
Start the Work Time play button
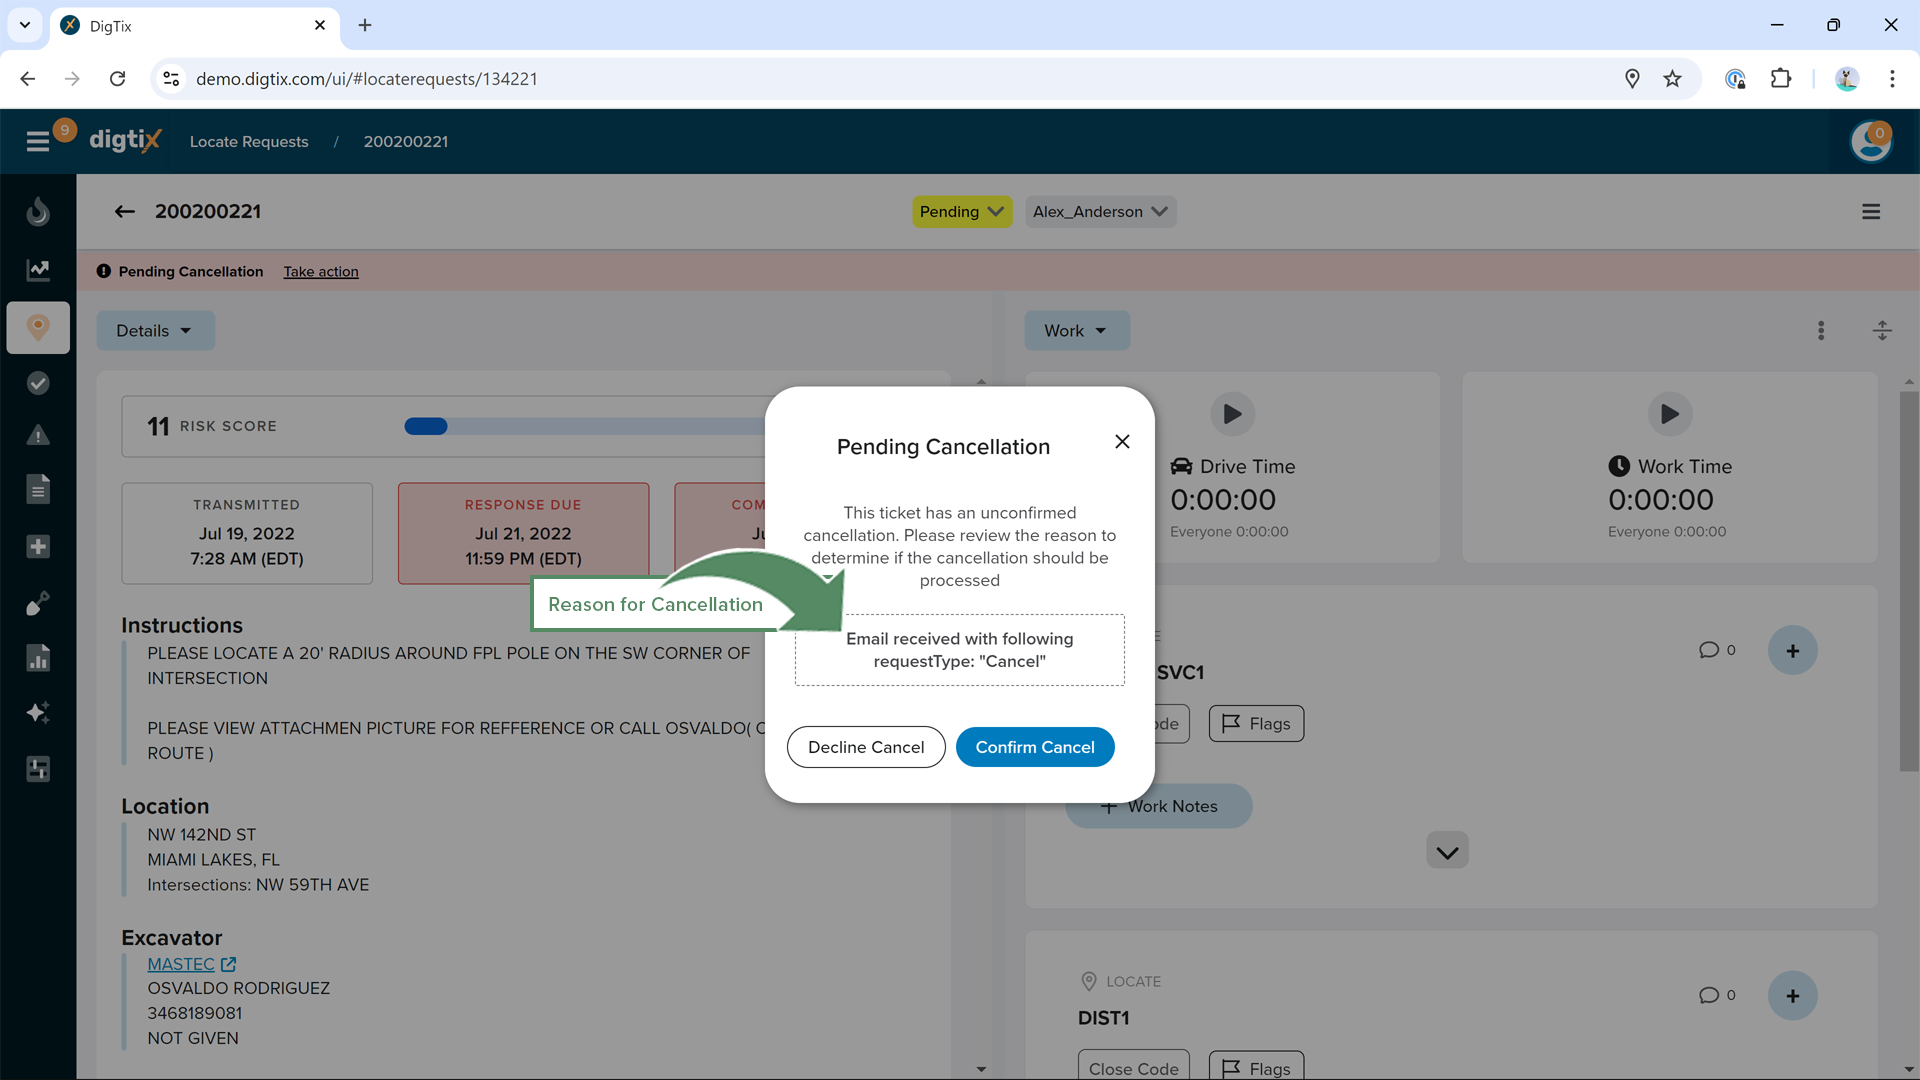1669,414
